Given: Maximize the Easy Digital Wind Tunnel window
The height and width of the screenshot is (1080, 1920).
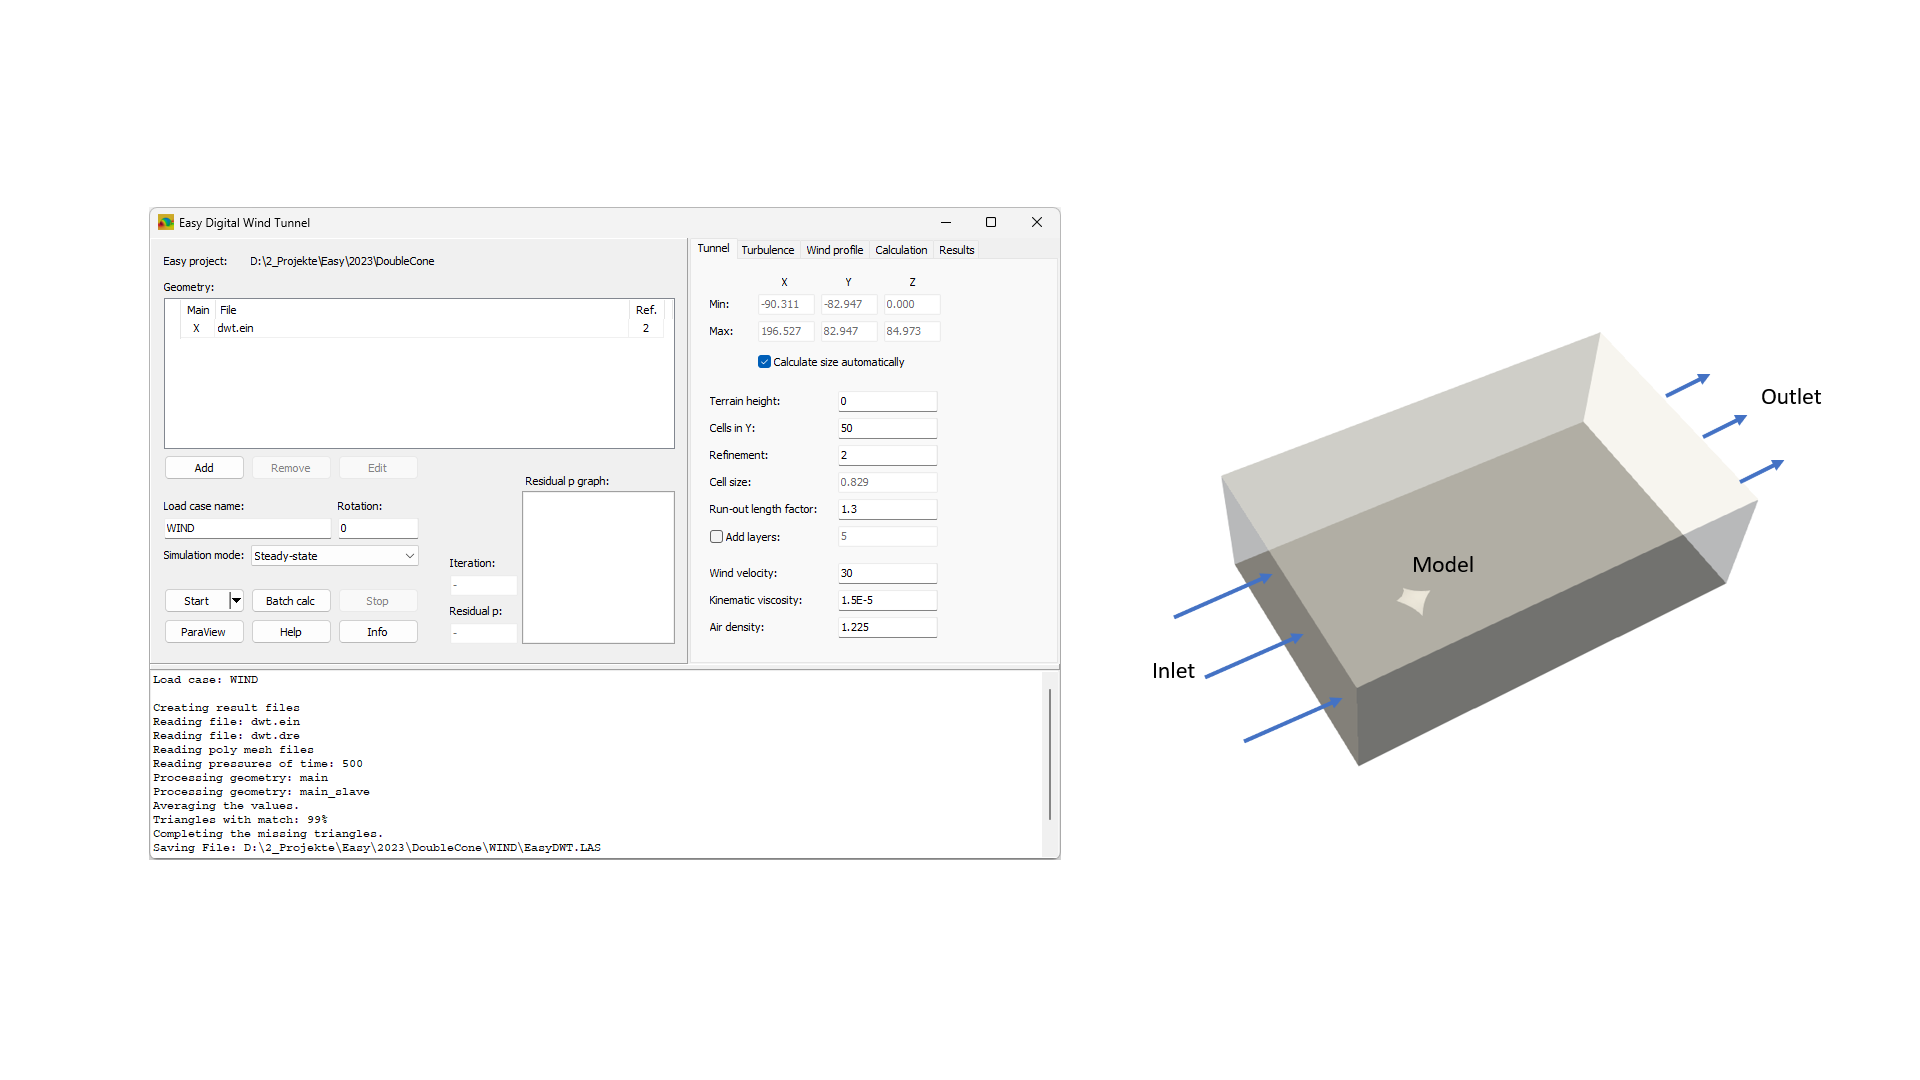Looking at the screenshot, I should [x=991, y=222].
